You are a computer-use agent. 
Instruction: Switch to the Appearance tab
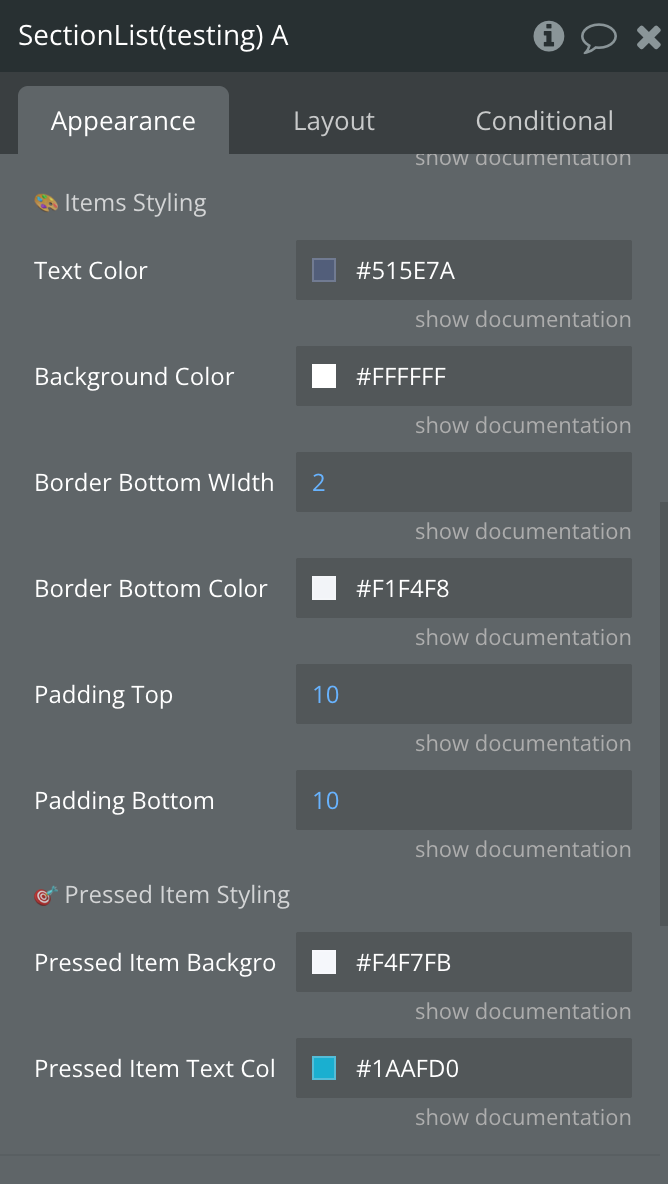123,121
